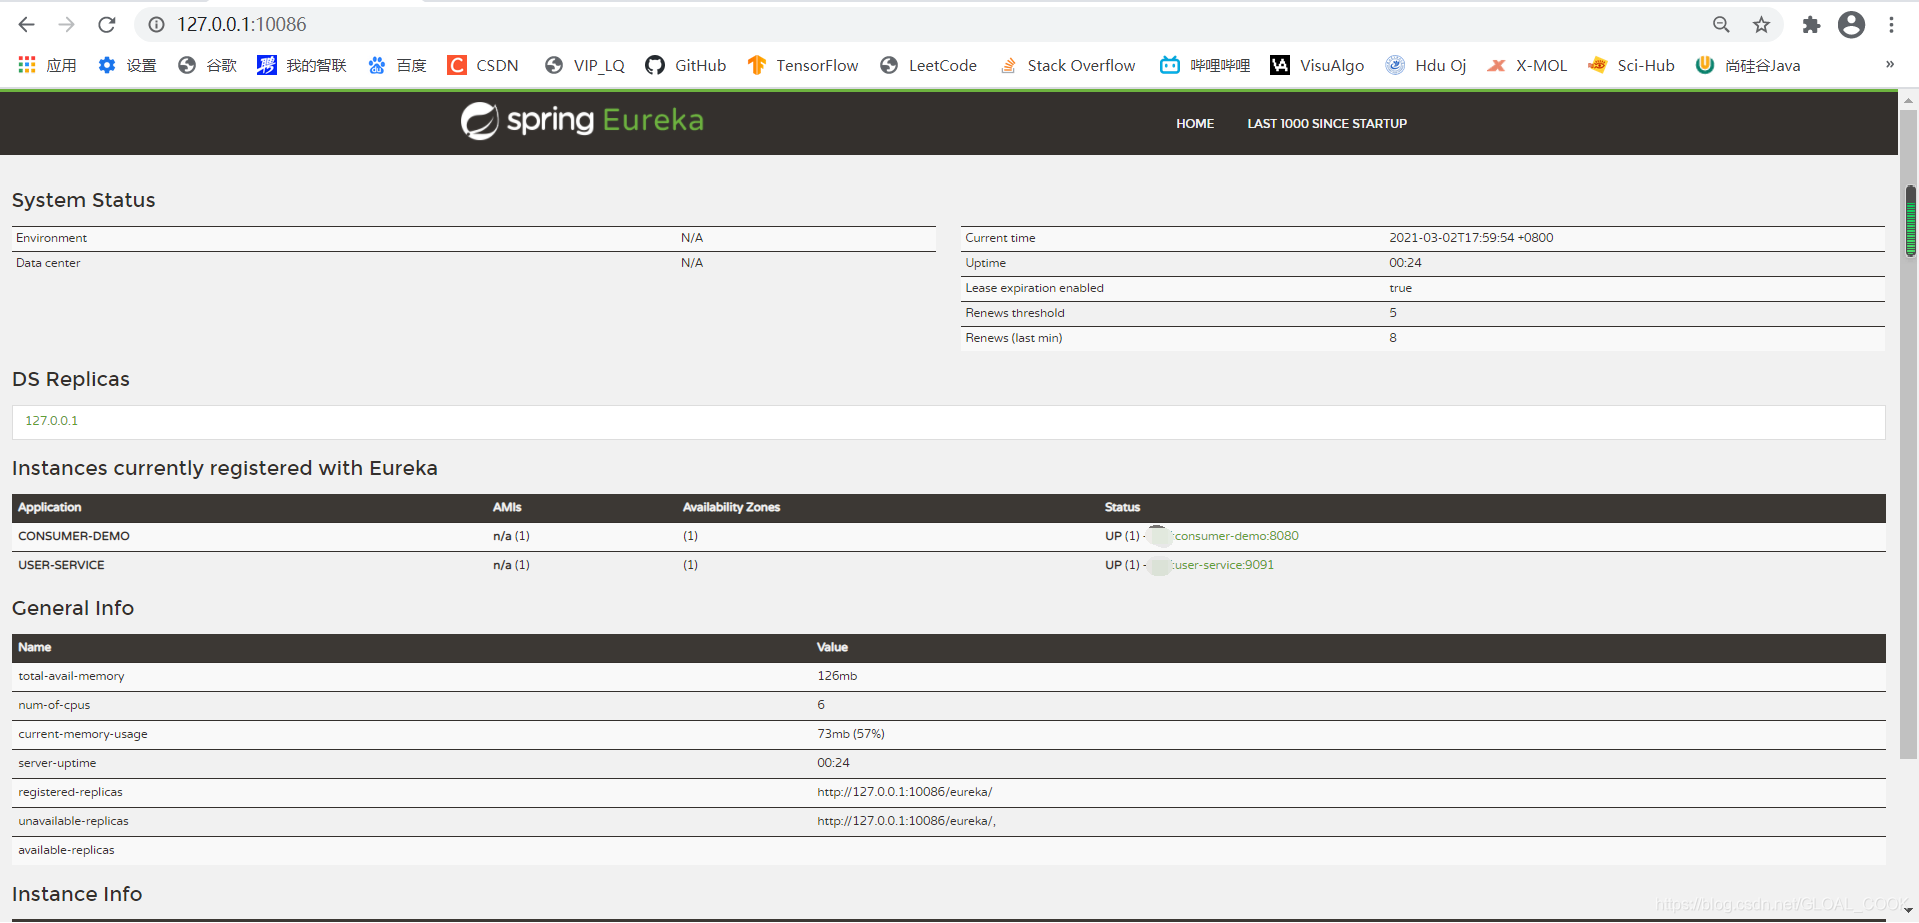Screen dimensions: 1919x923
Task: Open the VisuAlgo bookmark
Action: click(x=1317, y=65)
